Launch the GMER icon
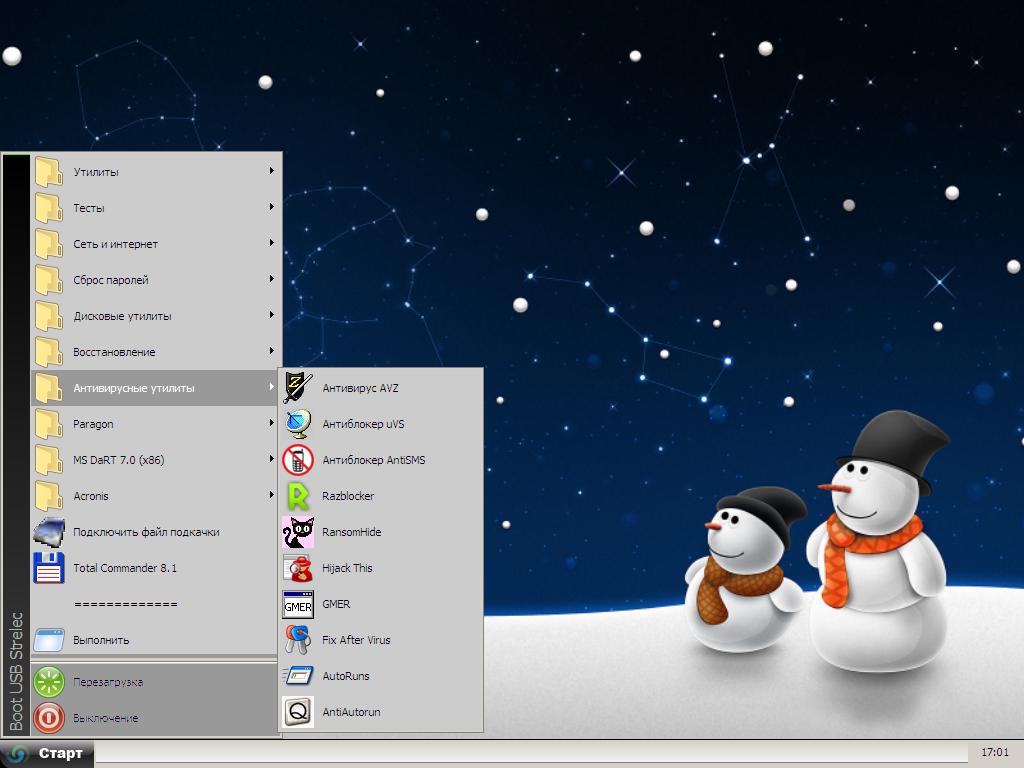The height and width of the screenshot is (768, 1024). (x=298, y=604)
